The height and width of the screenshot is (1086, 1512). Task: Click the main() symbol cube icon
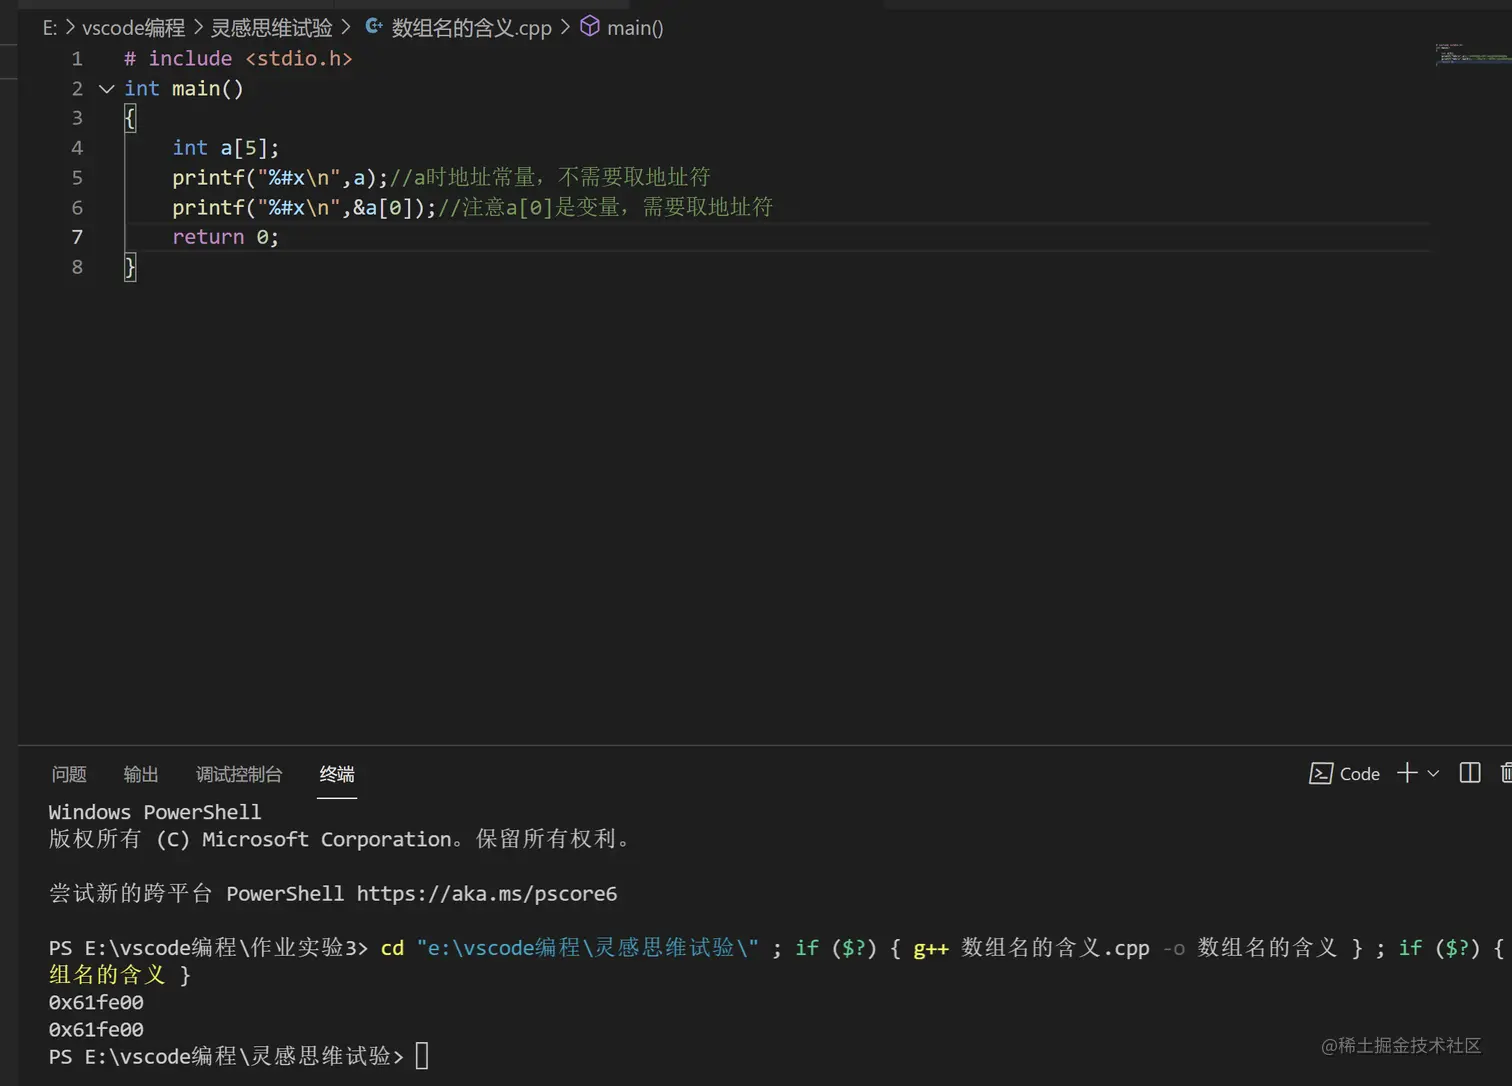590,26
